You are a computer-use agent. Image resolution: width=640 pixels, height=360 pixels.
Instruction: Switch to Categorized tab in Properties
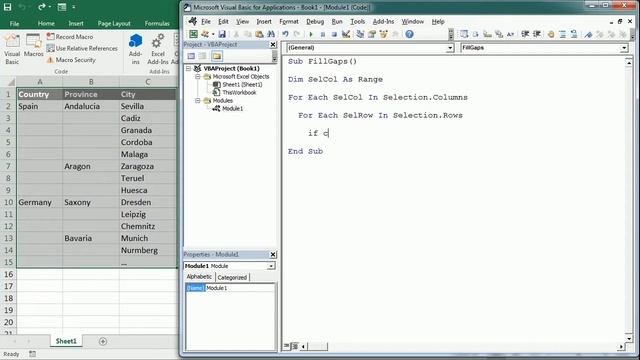(x=232, y=278)
